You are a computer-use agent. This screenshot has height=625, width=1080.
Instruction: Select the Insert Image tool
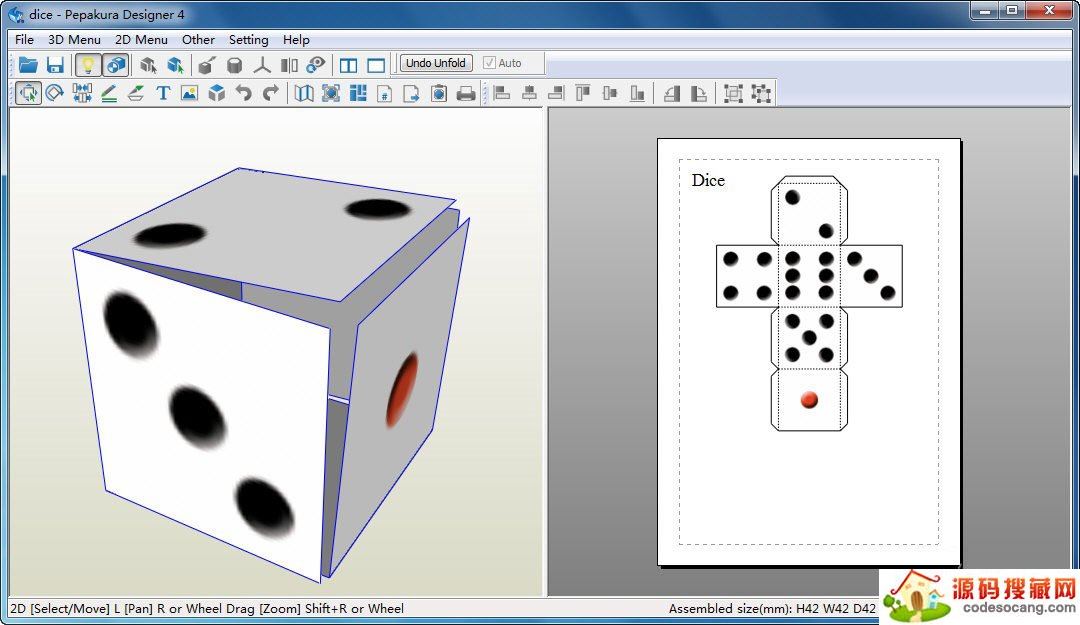click(188, 92)
